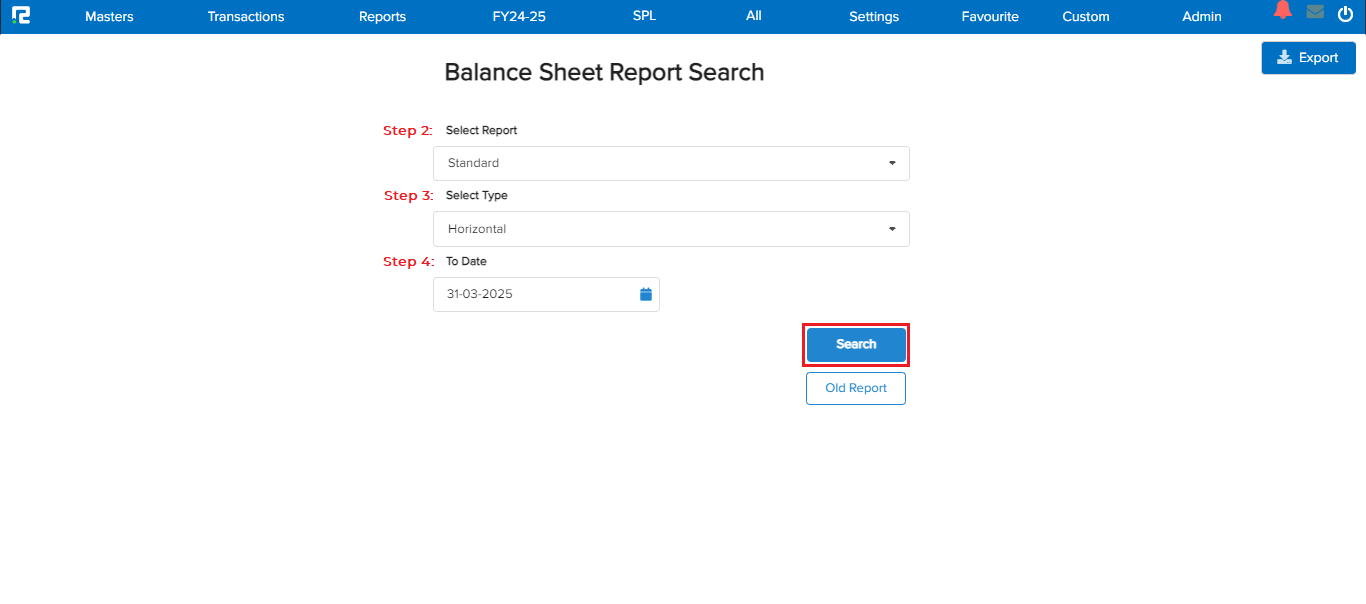This screenshot has width=1366, height=604.
Task: Expand the Select Report chevron arrow
Action: (891, 163)
